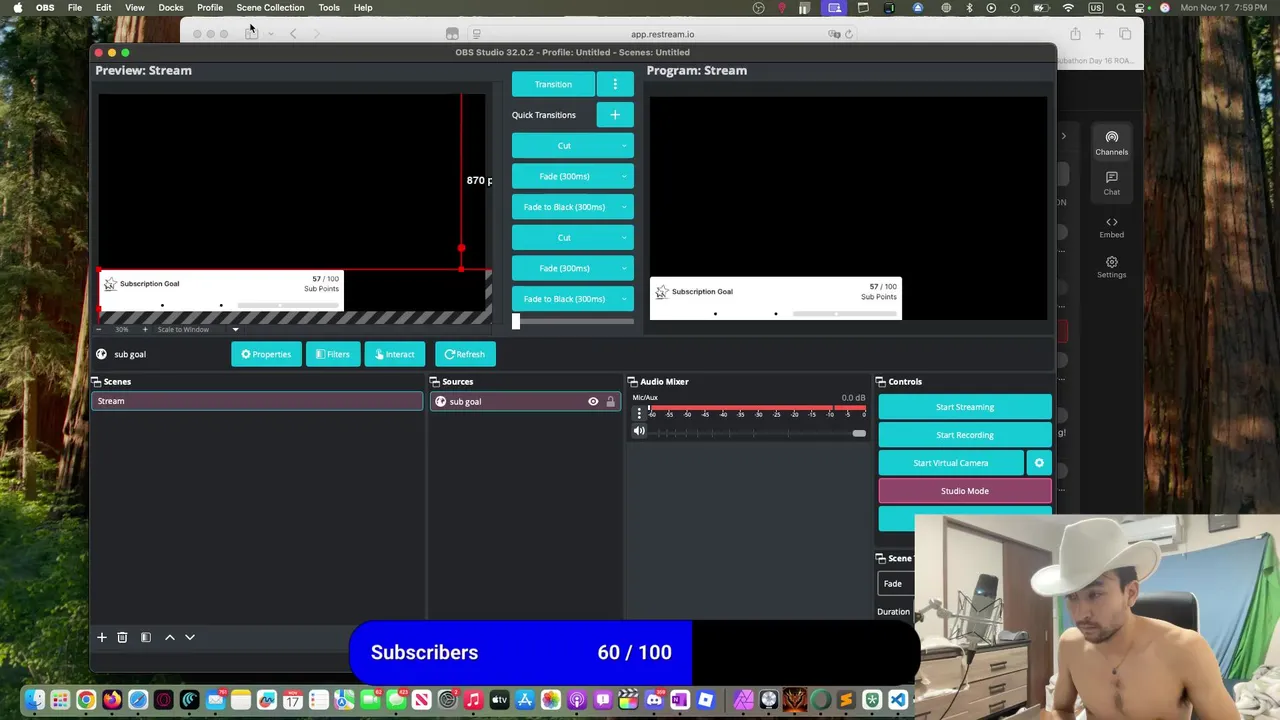The width and height of the screenshot is (1280, 720).
Task: Open new tab in browser window
Action: point(1099,34)
